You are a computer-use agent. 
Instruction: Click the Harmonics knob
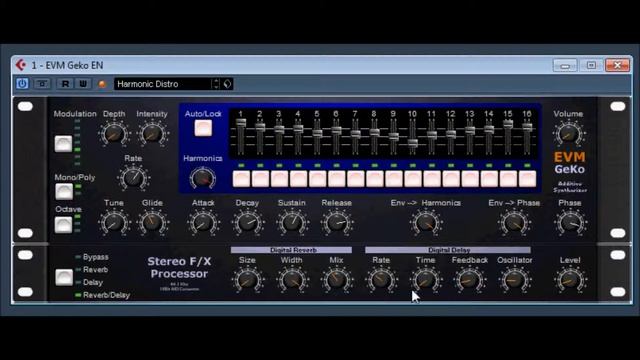point(202,178)
